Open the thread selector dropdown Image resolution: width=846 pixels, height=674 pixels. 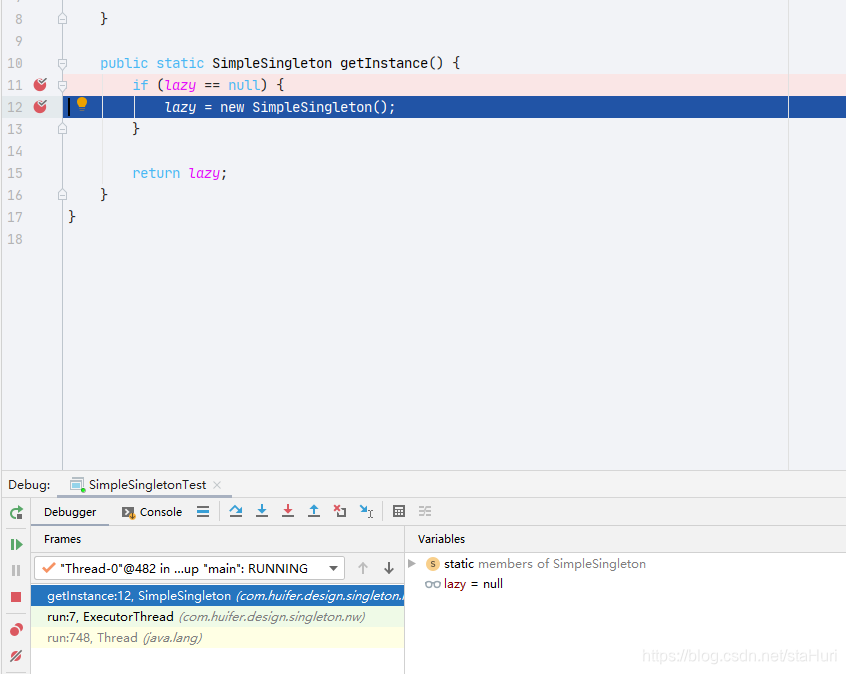[189, 568]
